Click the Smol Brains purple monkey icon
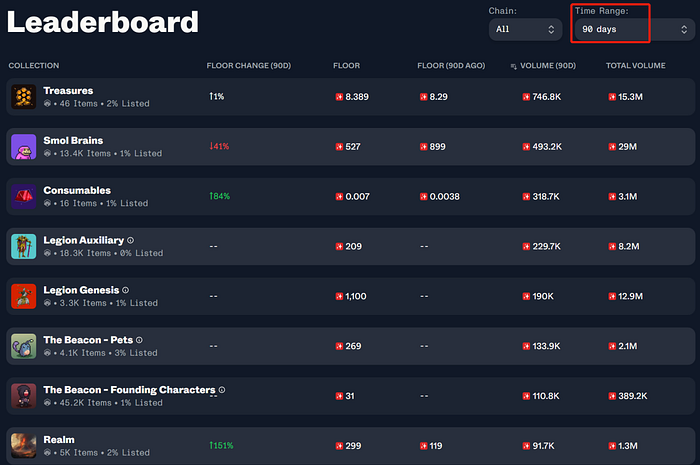The width and height of the screenshot is (700, 465). pyautogui.click(x=24, y=147)
